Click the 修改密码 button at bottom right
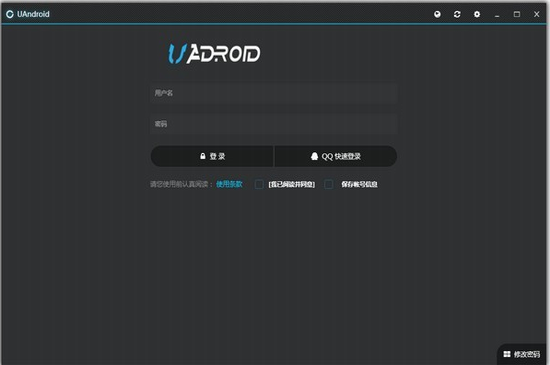 pos(522,354)
